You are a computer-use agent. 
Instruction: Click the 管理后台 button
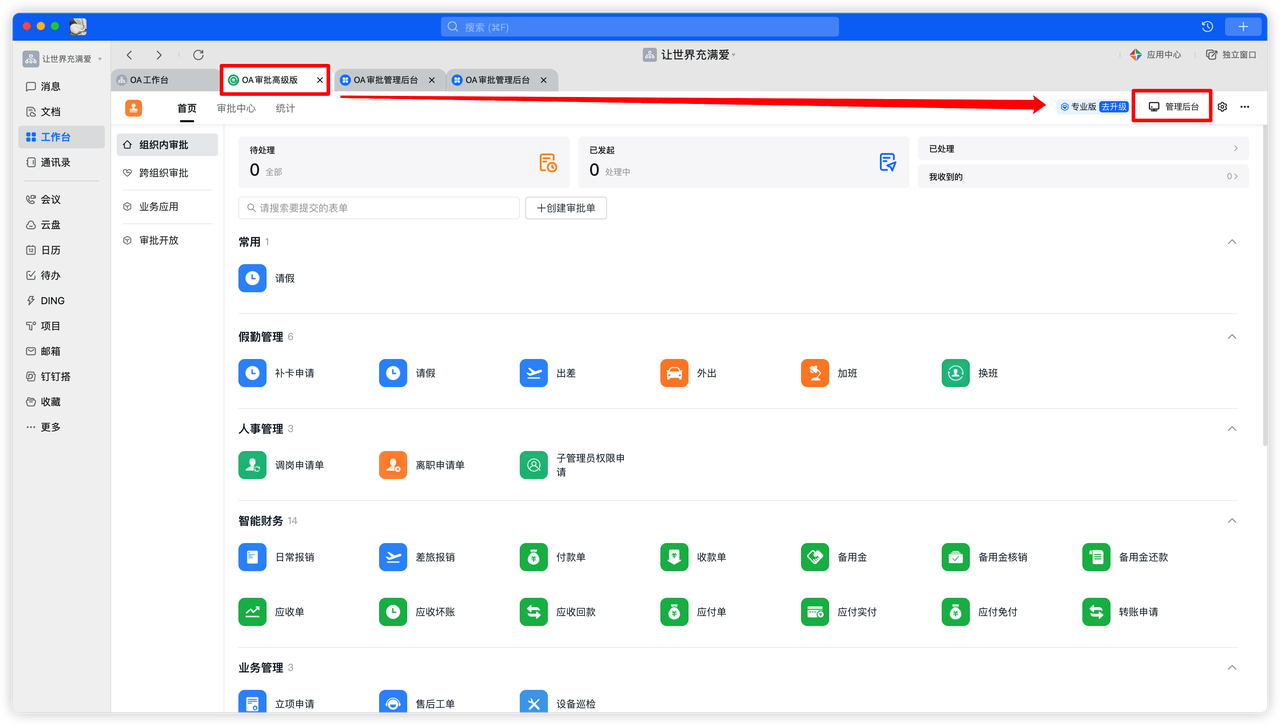1173,106
